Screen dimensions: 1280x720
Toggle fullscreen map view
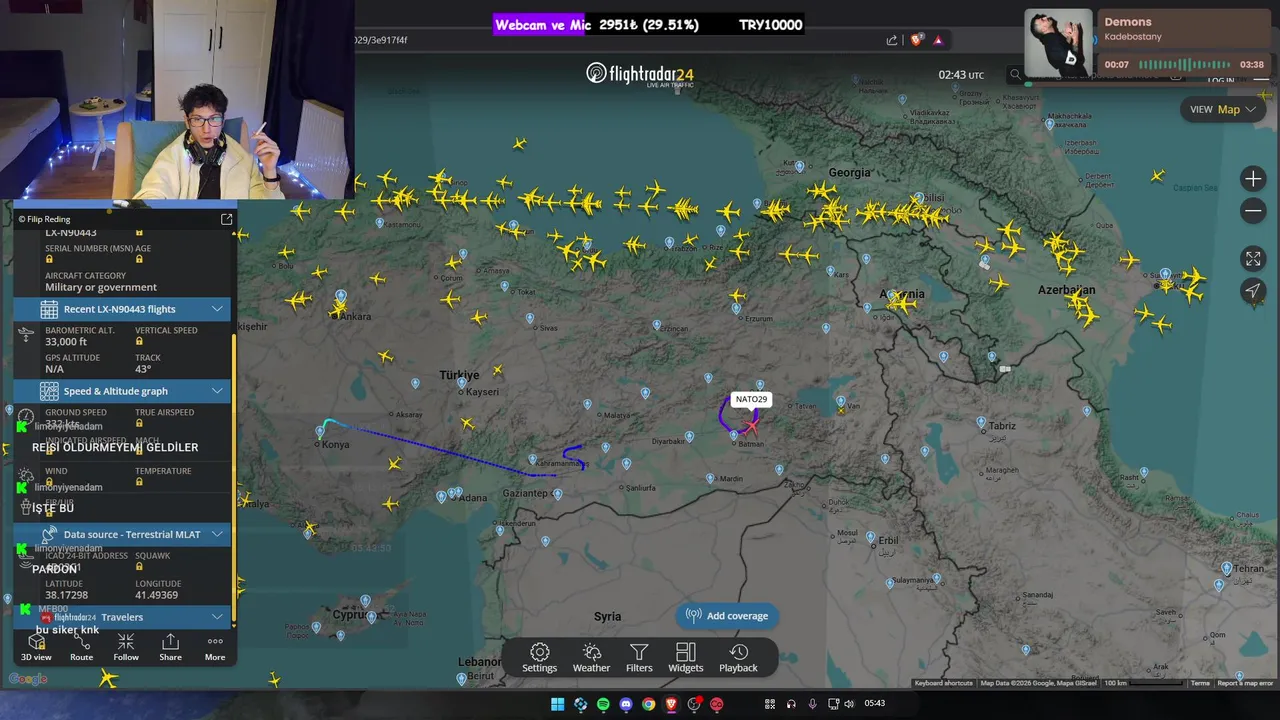click(1253, 259)
